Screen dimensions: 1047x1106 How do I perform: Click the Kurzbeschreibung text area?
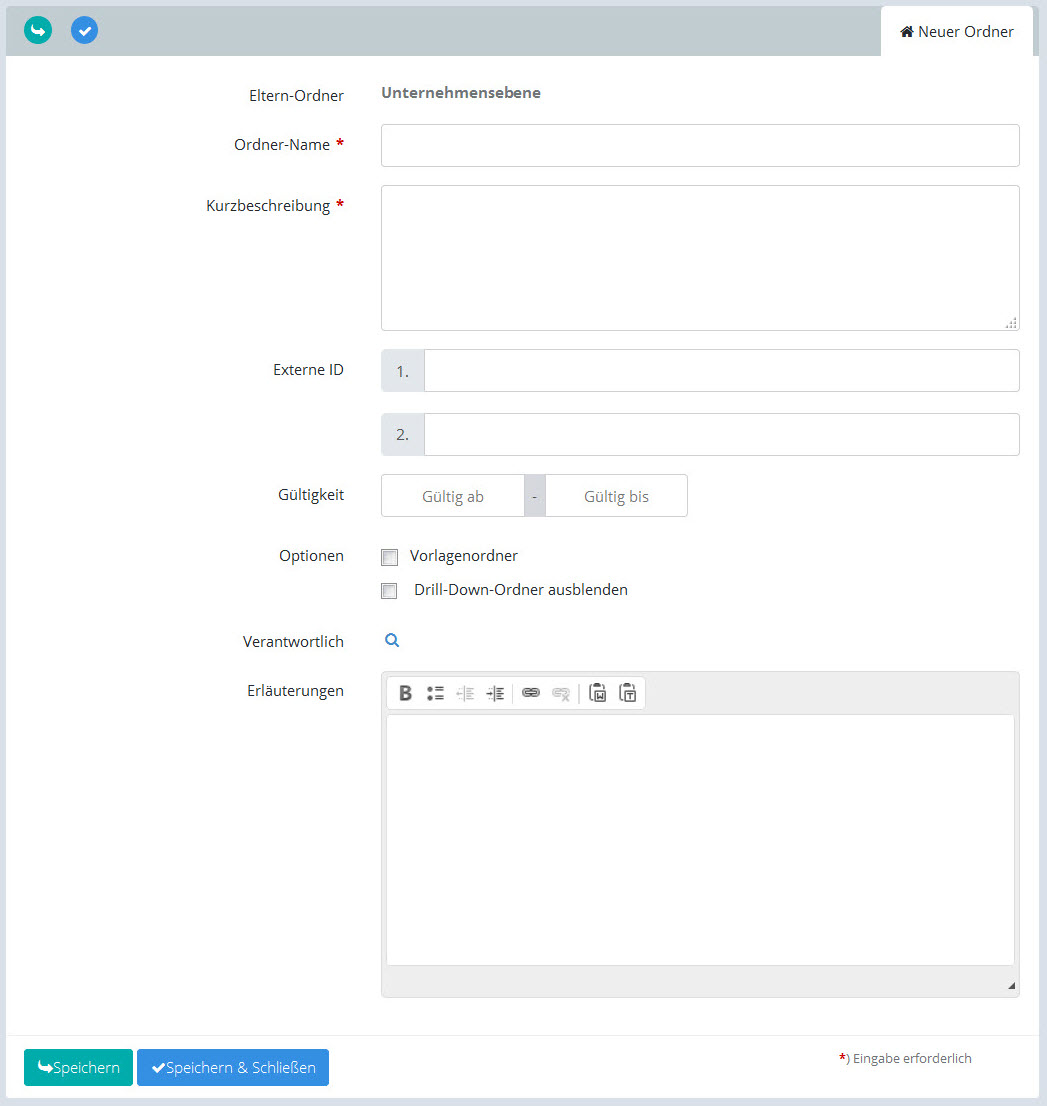coord(700,257)
